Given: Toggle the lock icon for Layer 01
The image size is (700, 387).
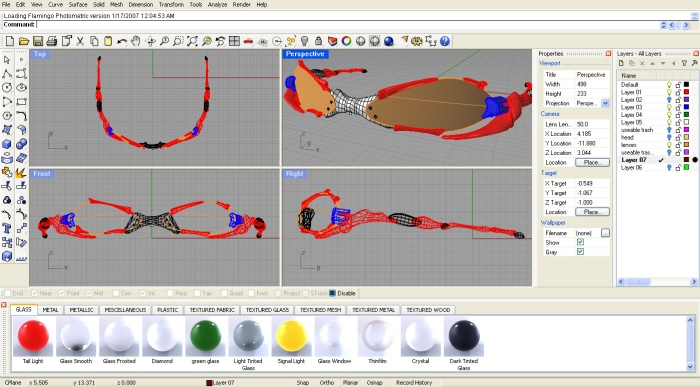Looking at the screenshot, I should pos(678,92).
